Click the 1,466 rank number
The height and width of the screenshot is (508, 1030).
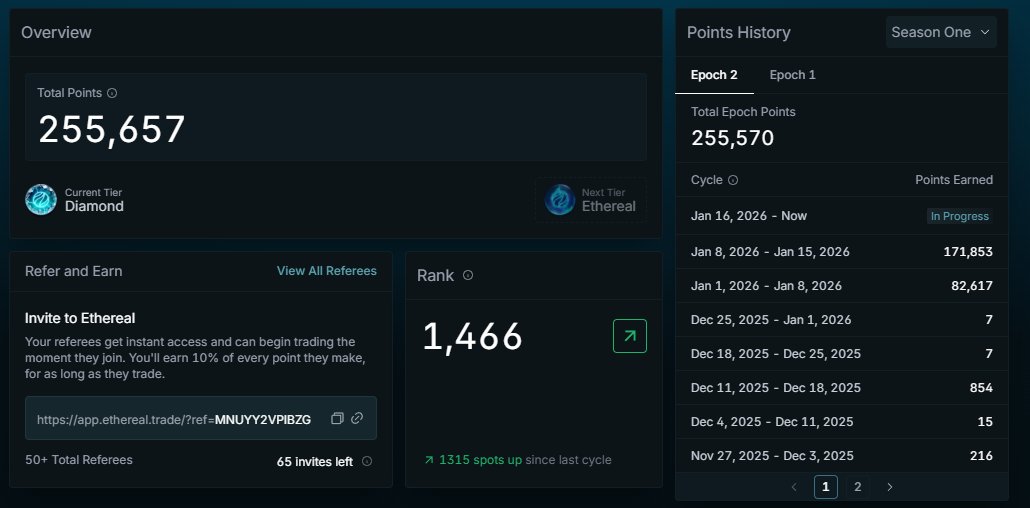tap(472, 336)
